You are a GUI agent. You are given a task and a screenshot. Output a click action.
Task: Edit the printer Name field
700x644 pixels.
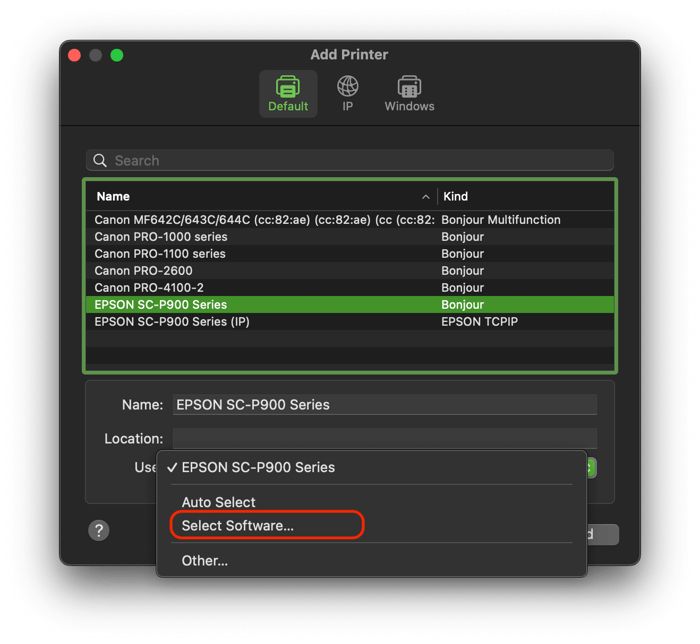385,405
